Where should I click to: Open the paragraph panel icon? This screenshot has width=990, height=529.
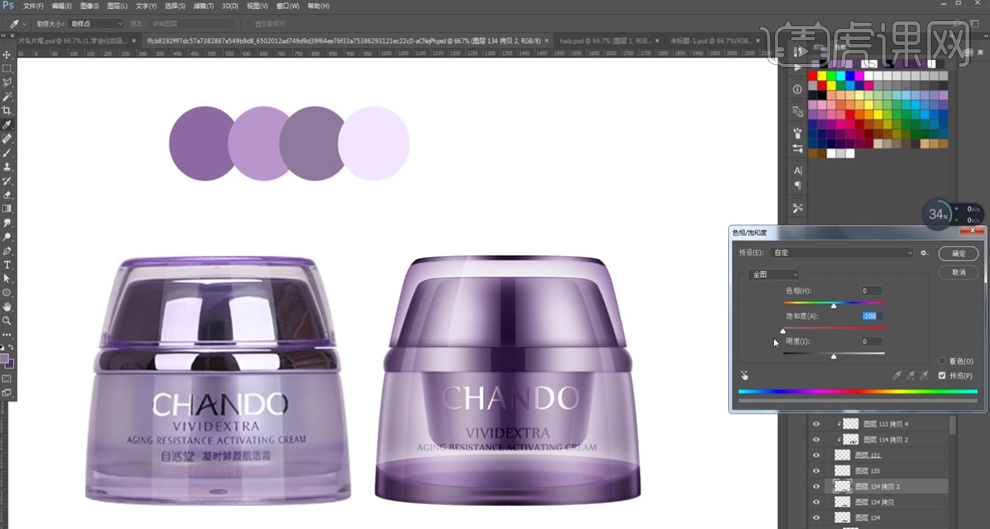click(x=797, y=185)
